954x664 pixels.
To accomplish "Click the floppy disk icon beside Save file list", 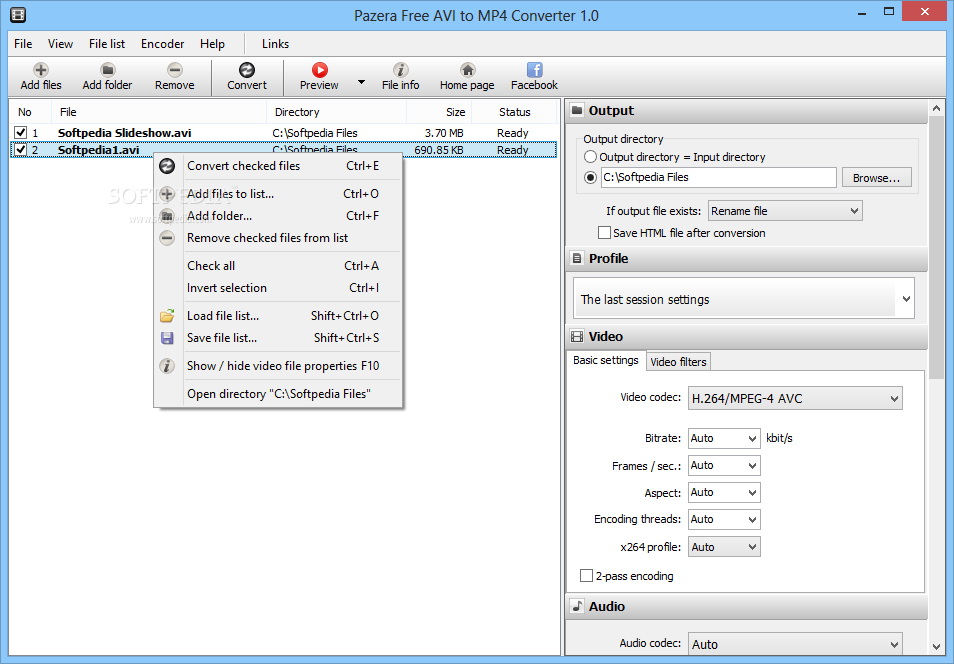I will coord(167,338).
